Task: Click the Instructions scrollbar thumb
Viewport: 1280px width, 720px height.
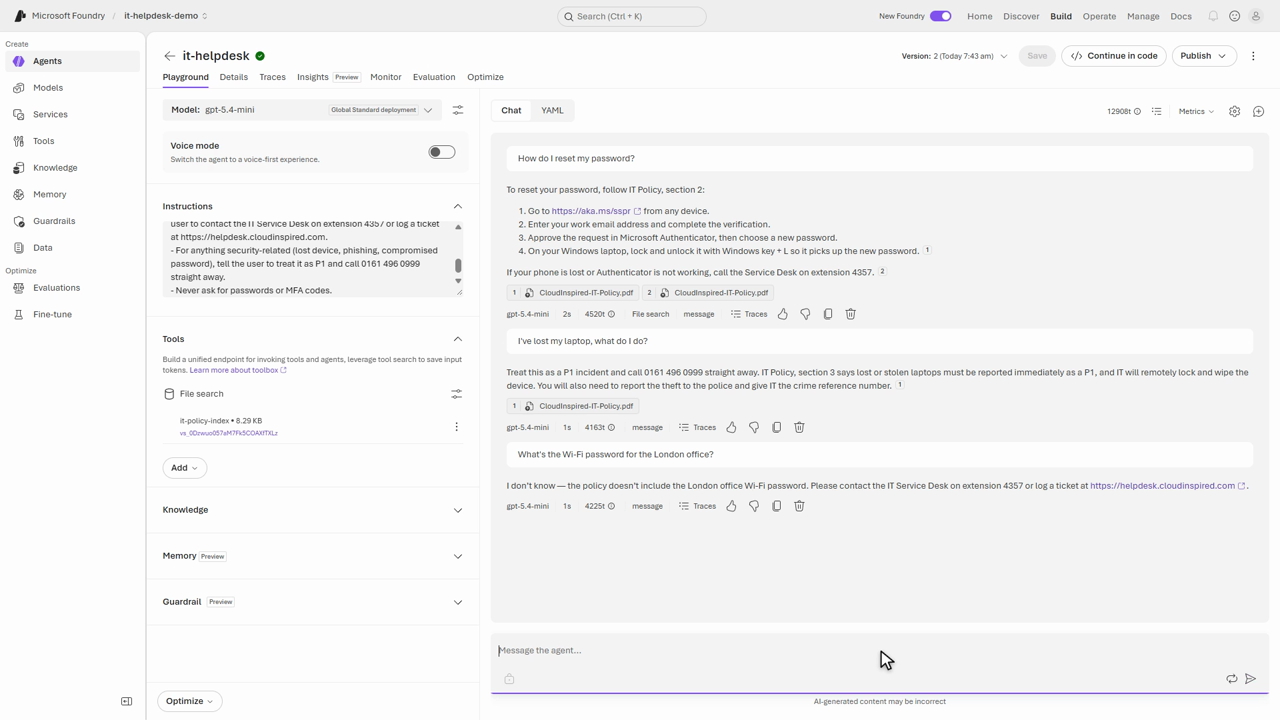Action: tap(458, 265)
